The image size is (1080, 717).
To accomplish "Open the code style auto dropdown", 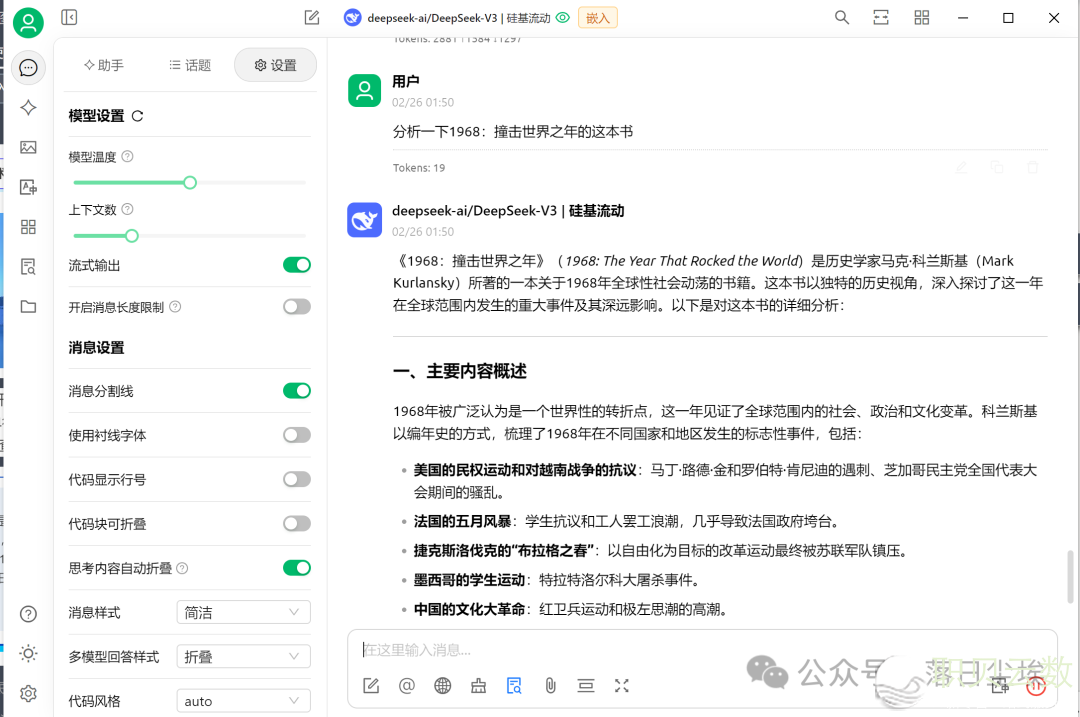I will click(243, 701).
